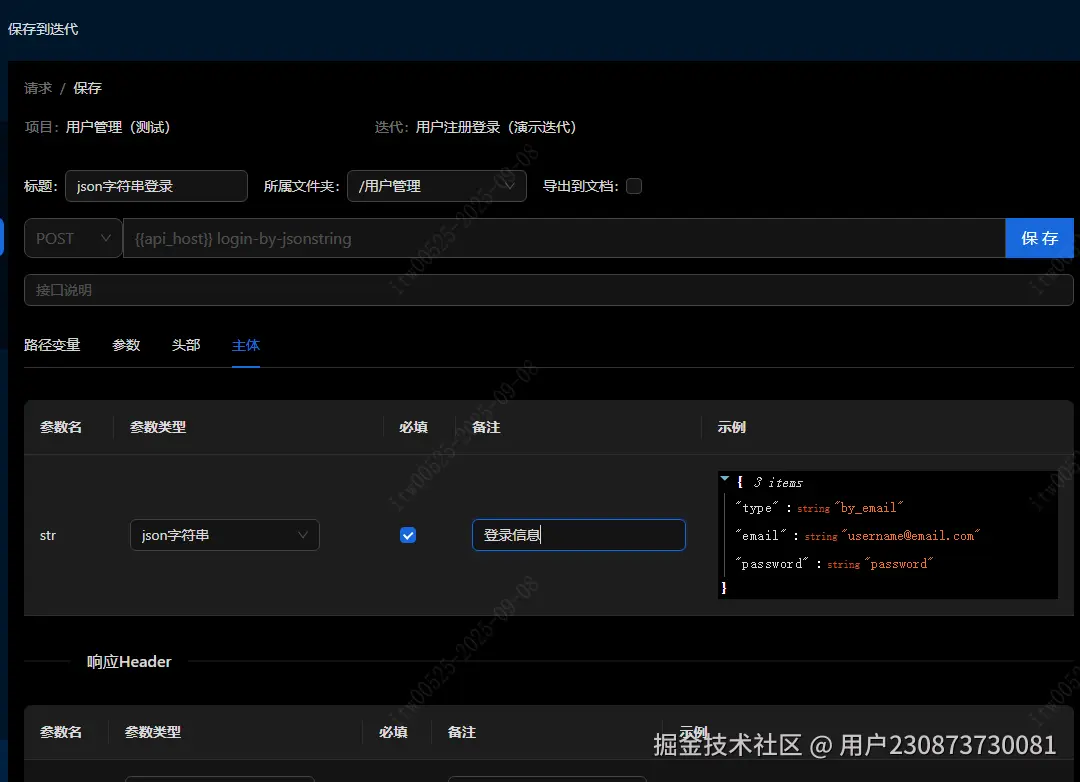Viewport: 1080px width, 782px height.
Task: Switch to the 路径变量 tab
Action: tap(52, 345)
